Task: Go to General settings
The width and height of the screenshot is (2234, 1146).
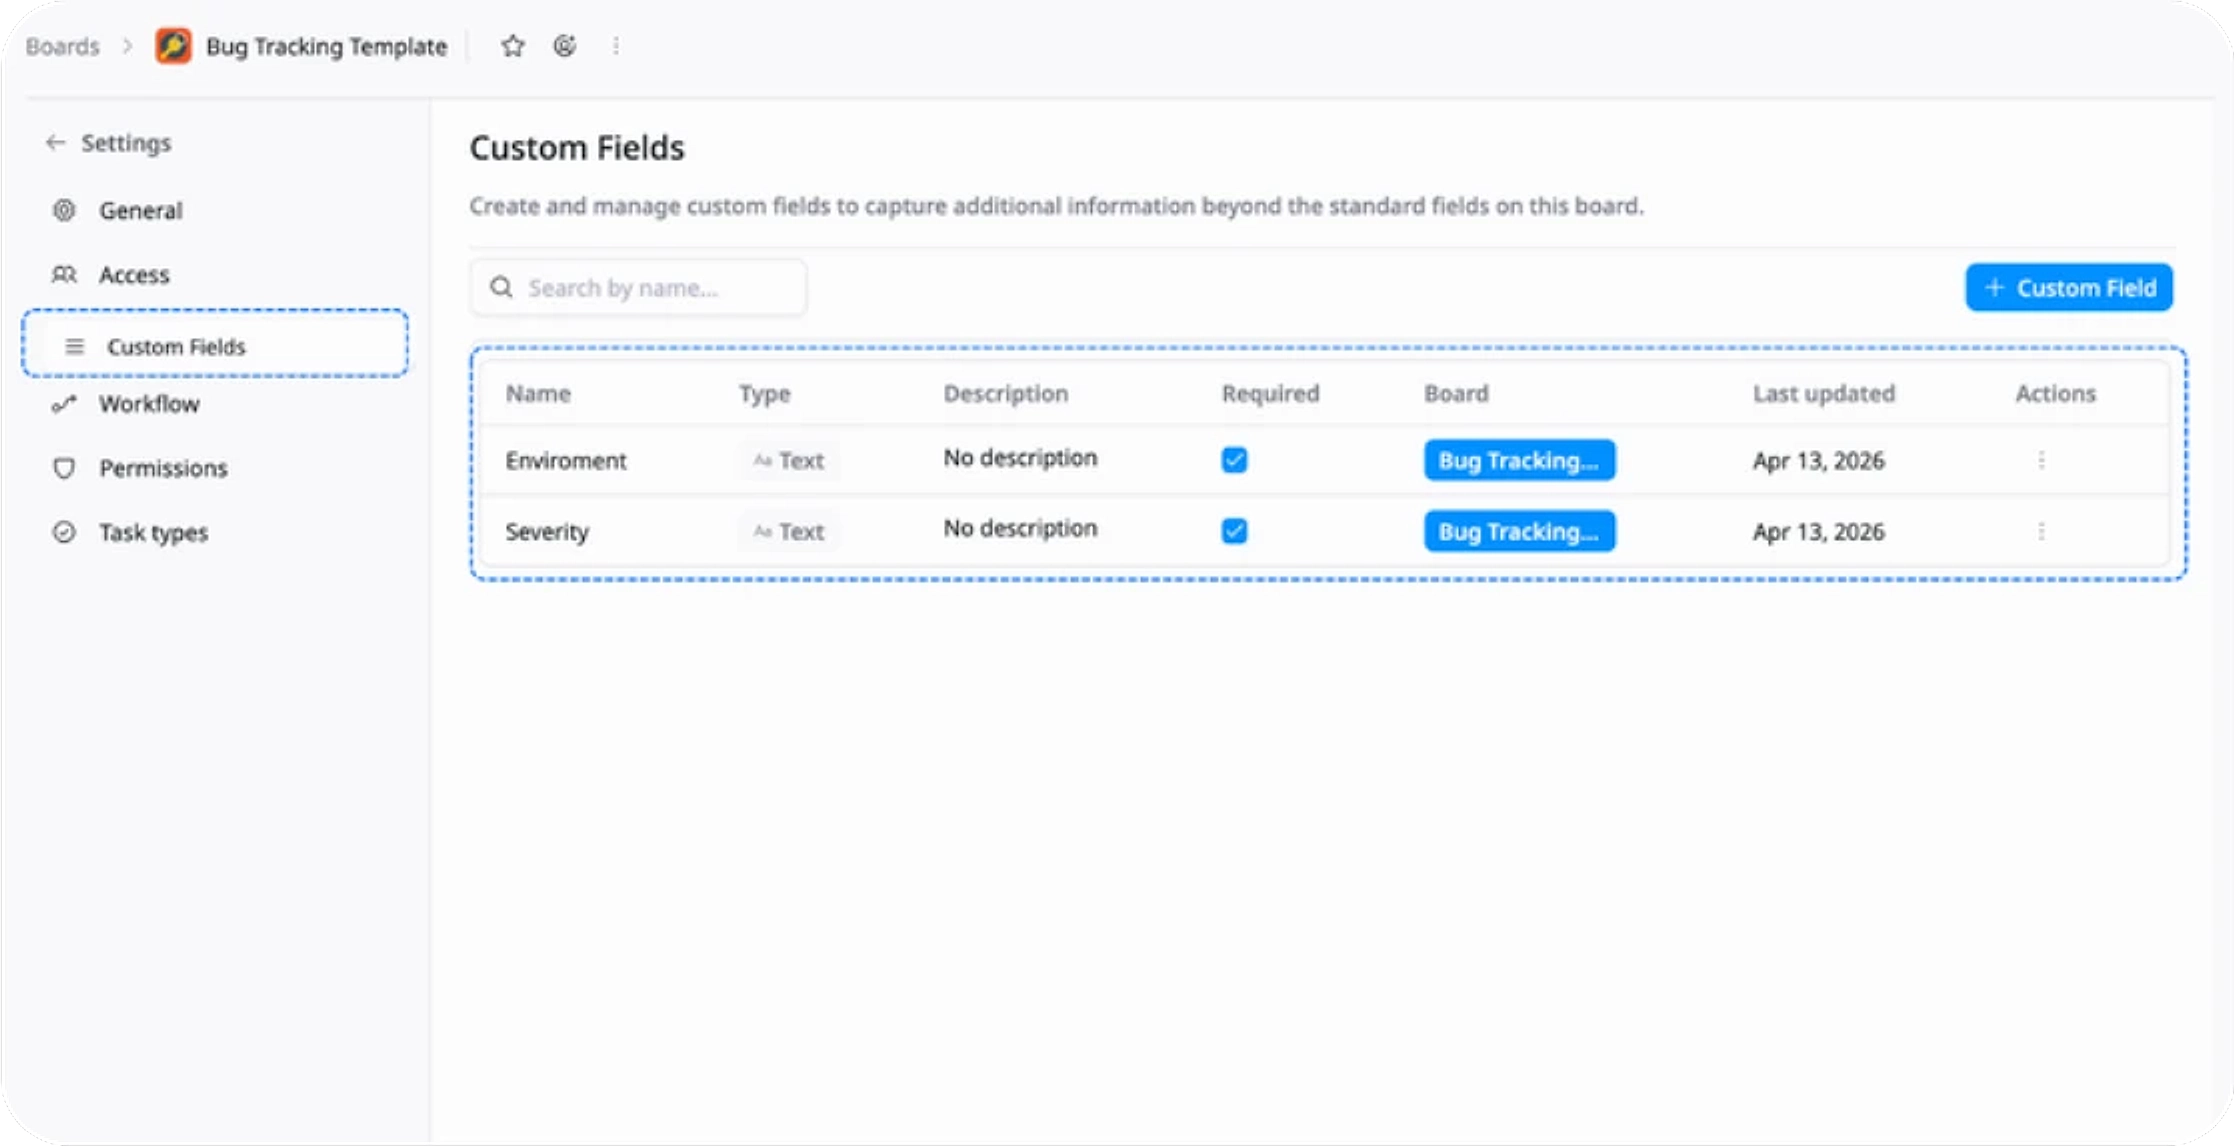Action: click(x=140, y=211)
